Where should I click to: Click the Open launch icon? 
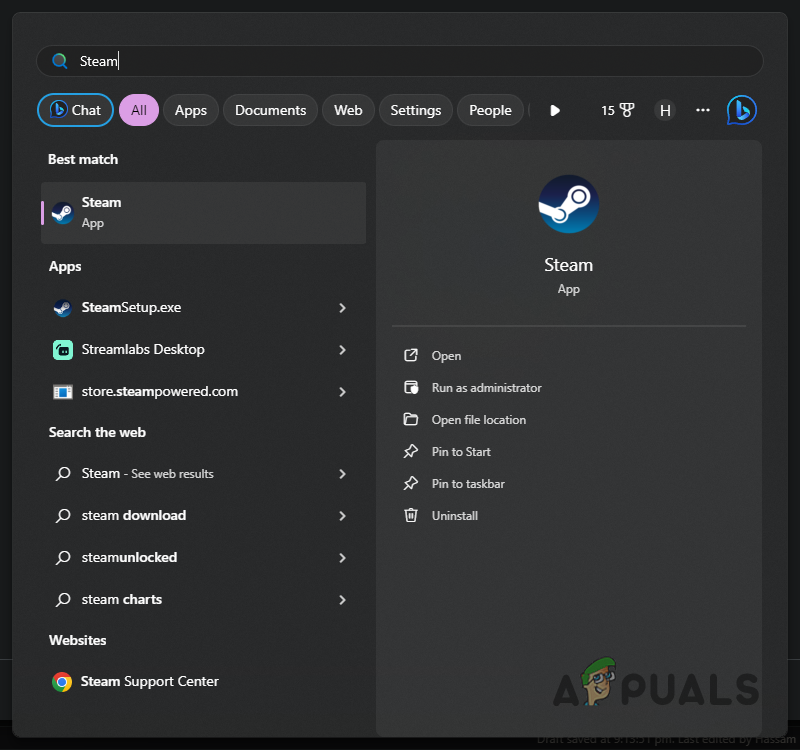pyautogui.click(x=411, y=355)
